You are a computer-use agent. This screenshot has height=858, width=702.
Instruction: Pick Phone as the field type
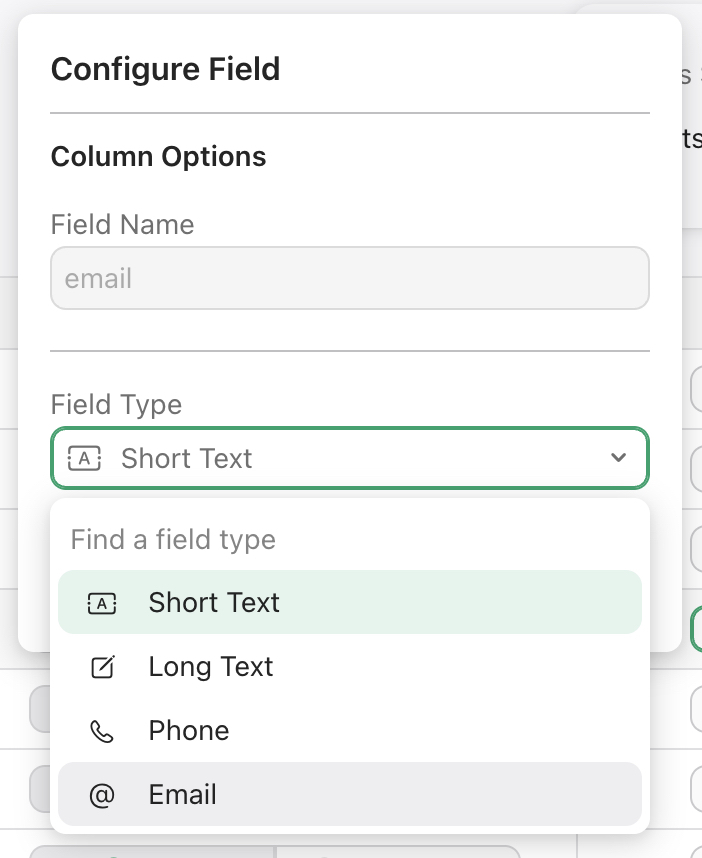[350, 731]
